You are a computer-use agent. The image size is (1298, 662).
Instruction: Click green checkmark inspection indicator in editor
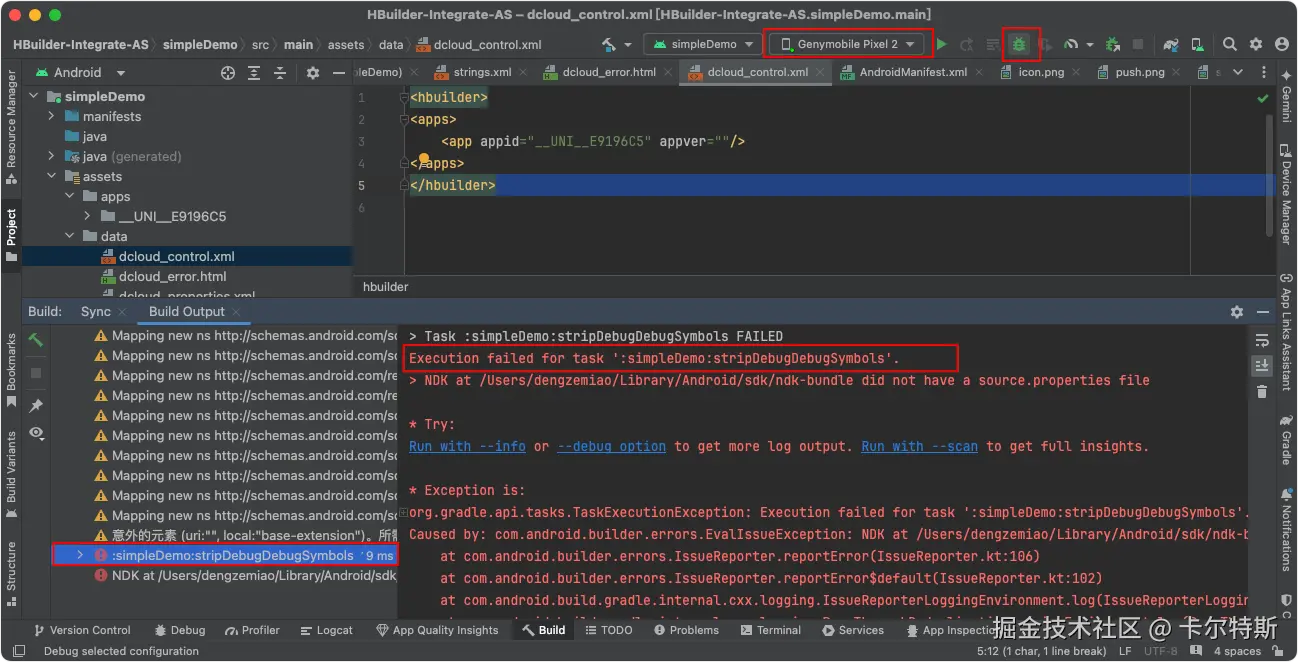pyautogui.click(x=1262, y=99)
